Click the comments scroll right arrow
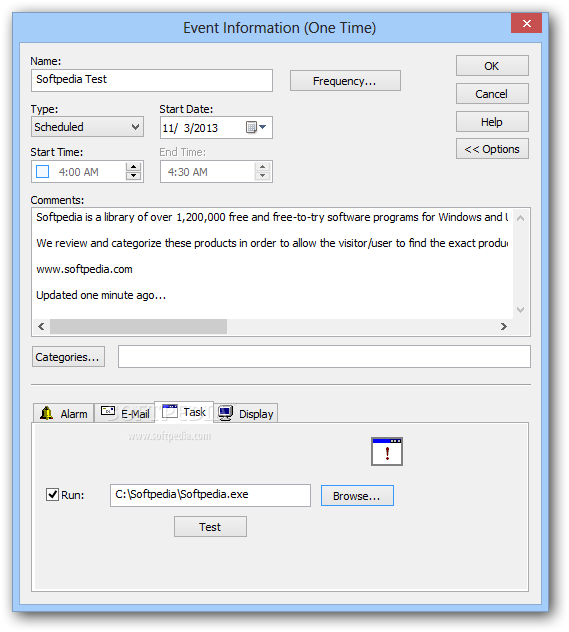569x632 pixels. pyautogui.click(x=504, y=326)
